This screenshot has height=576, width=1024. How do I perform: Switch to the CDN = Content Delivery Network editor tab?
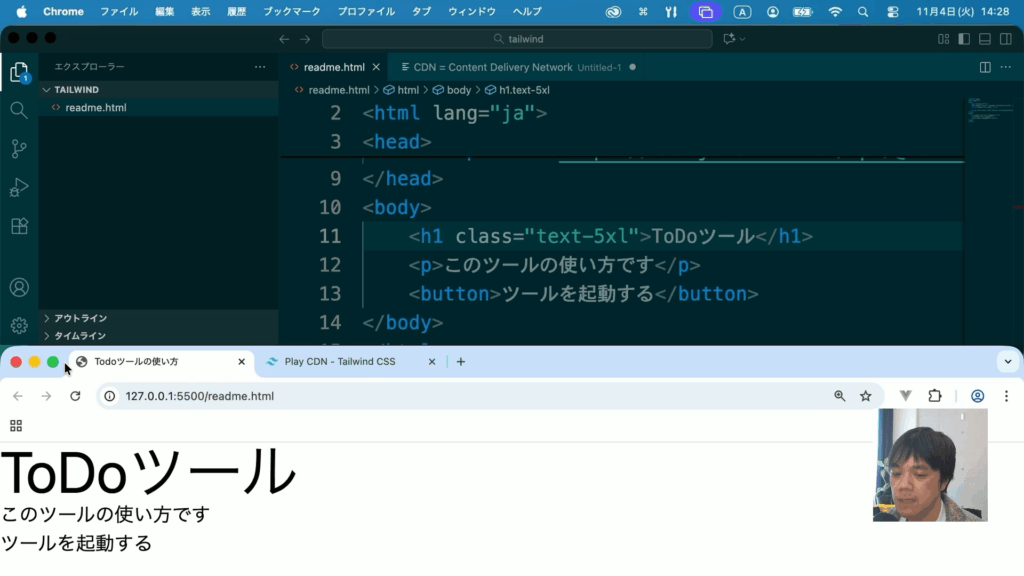[493, 67]
